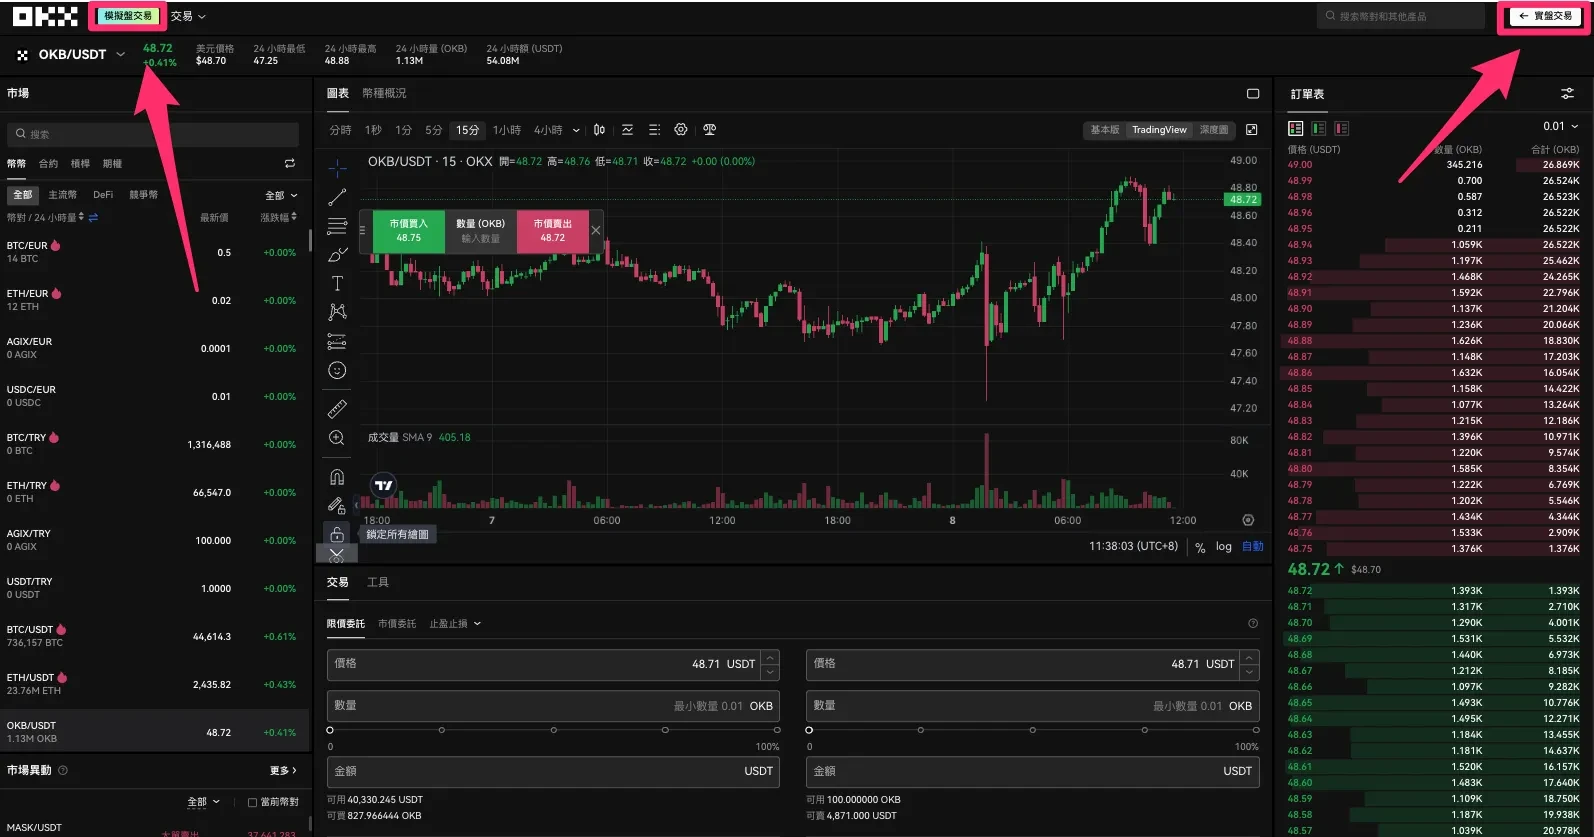
Task: Open order book settings sliders icon
Action: click(x=1567, y=94)
